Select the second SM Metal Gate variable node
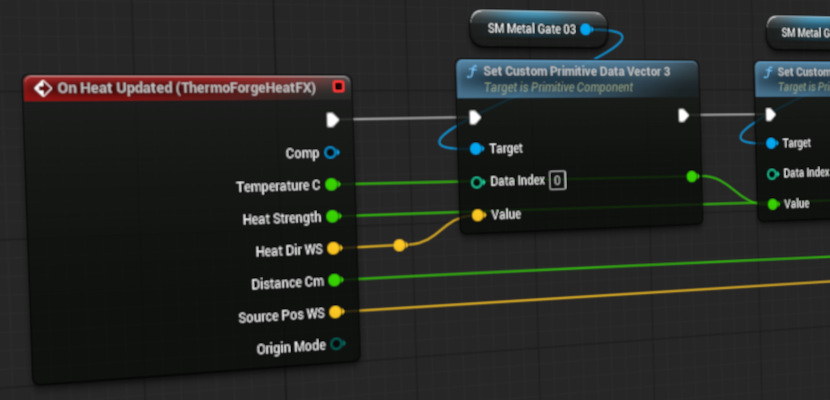830x400 pixels. [x=798, y=33]
